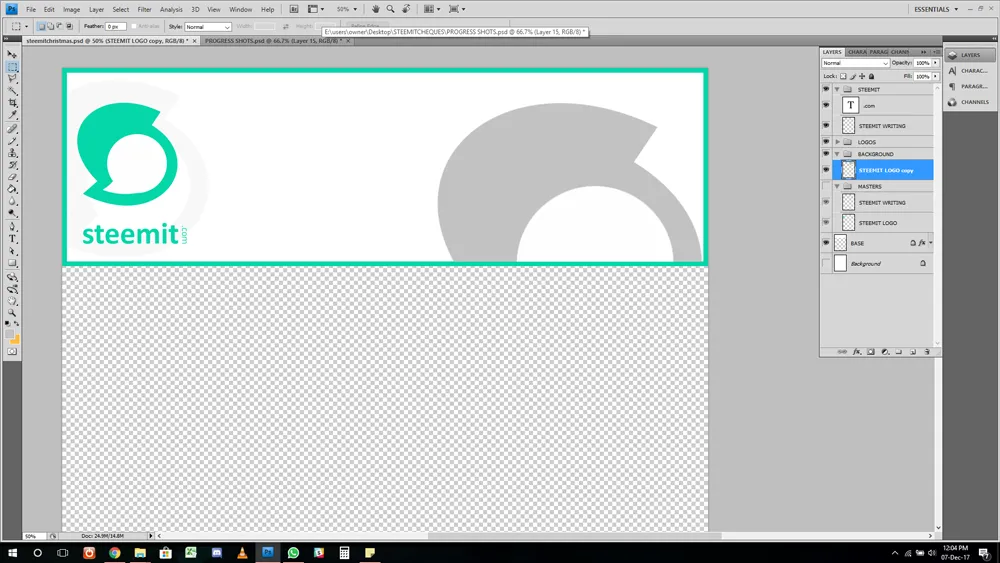Open the Fill slider dropdown
Viewport: 1000px width, 563px height.
click(x=936, y=77)
